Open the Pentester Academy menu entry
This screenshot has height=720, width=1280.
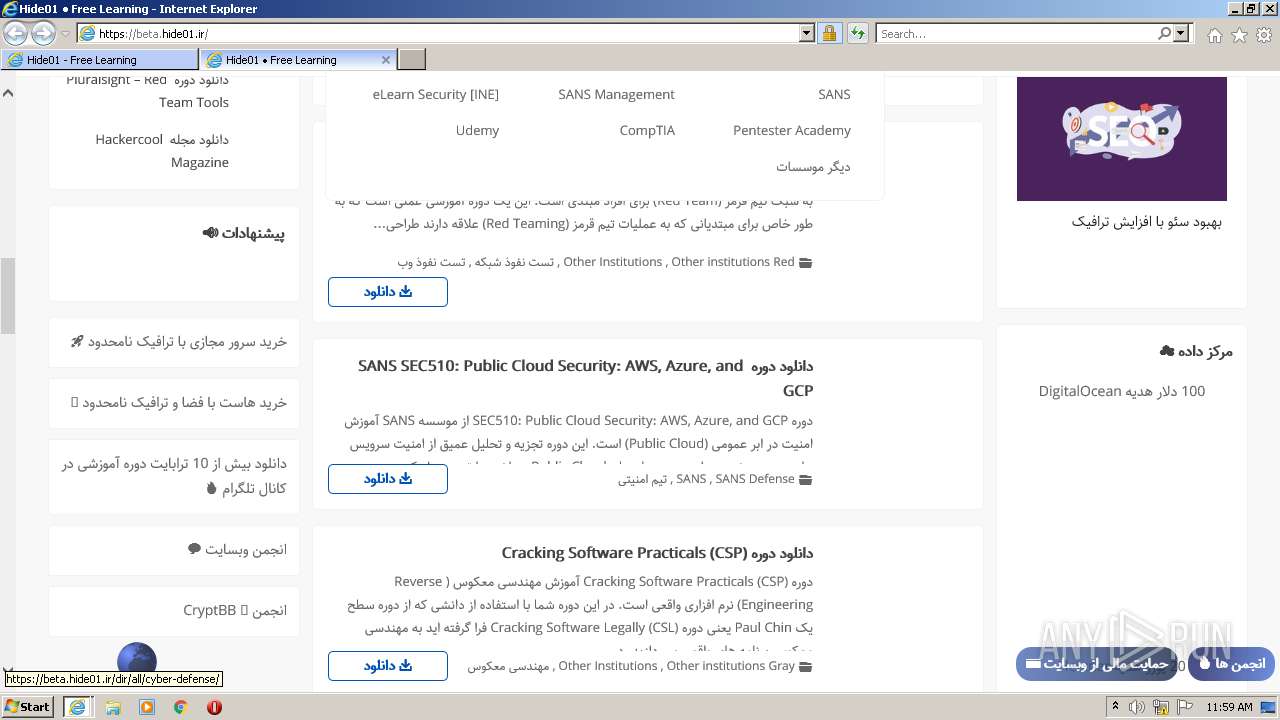pos(792,130)
